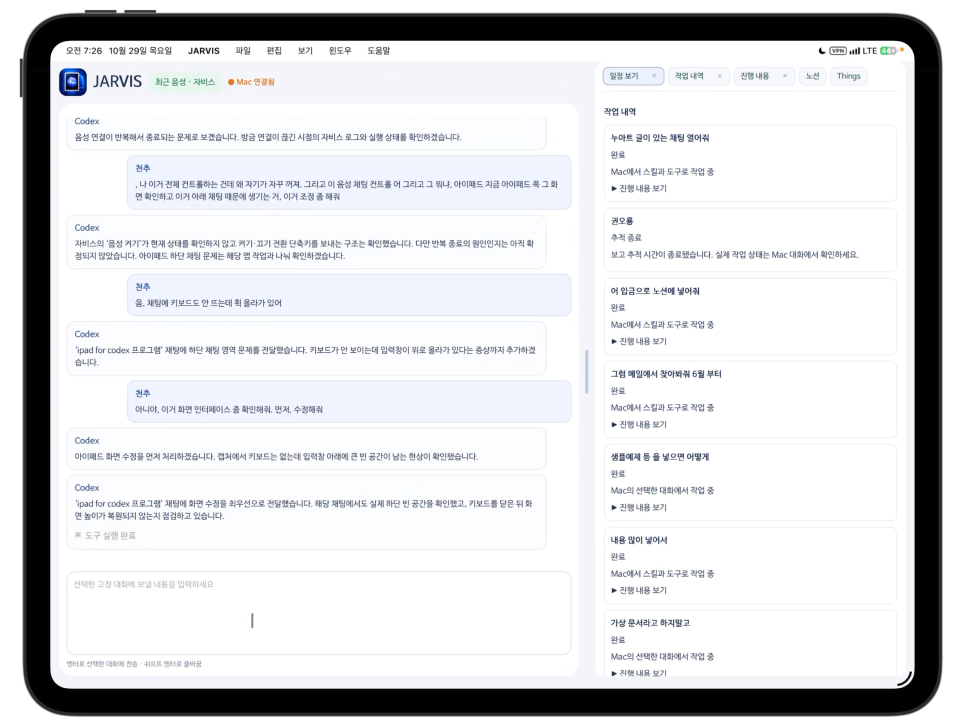Tap the 작업 내역 section heading

tap(620, 111)
